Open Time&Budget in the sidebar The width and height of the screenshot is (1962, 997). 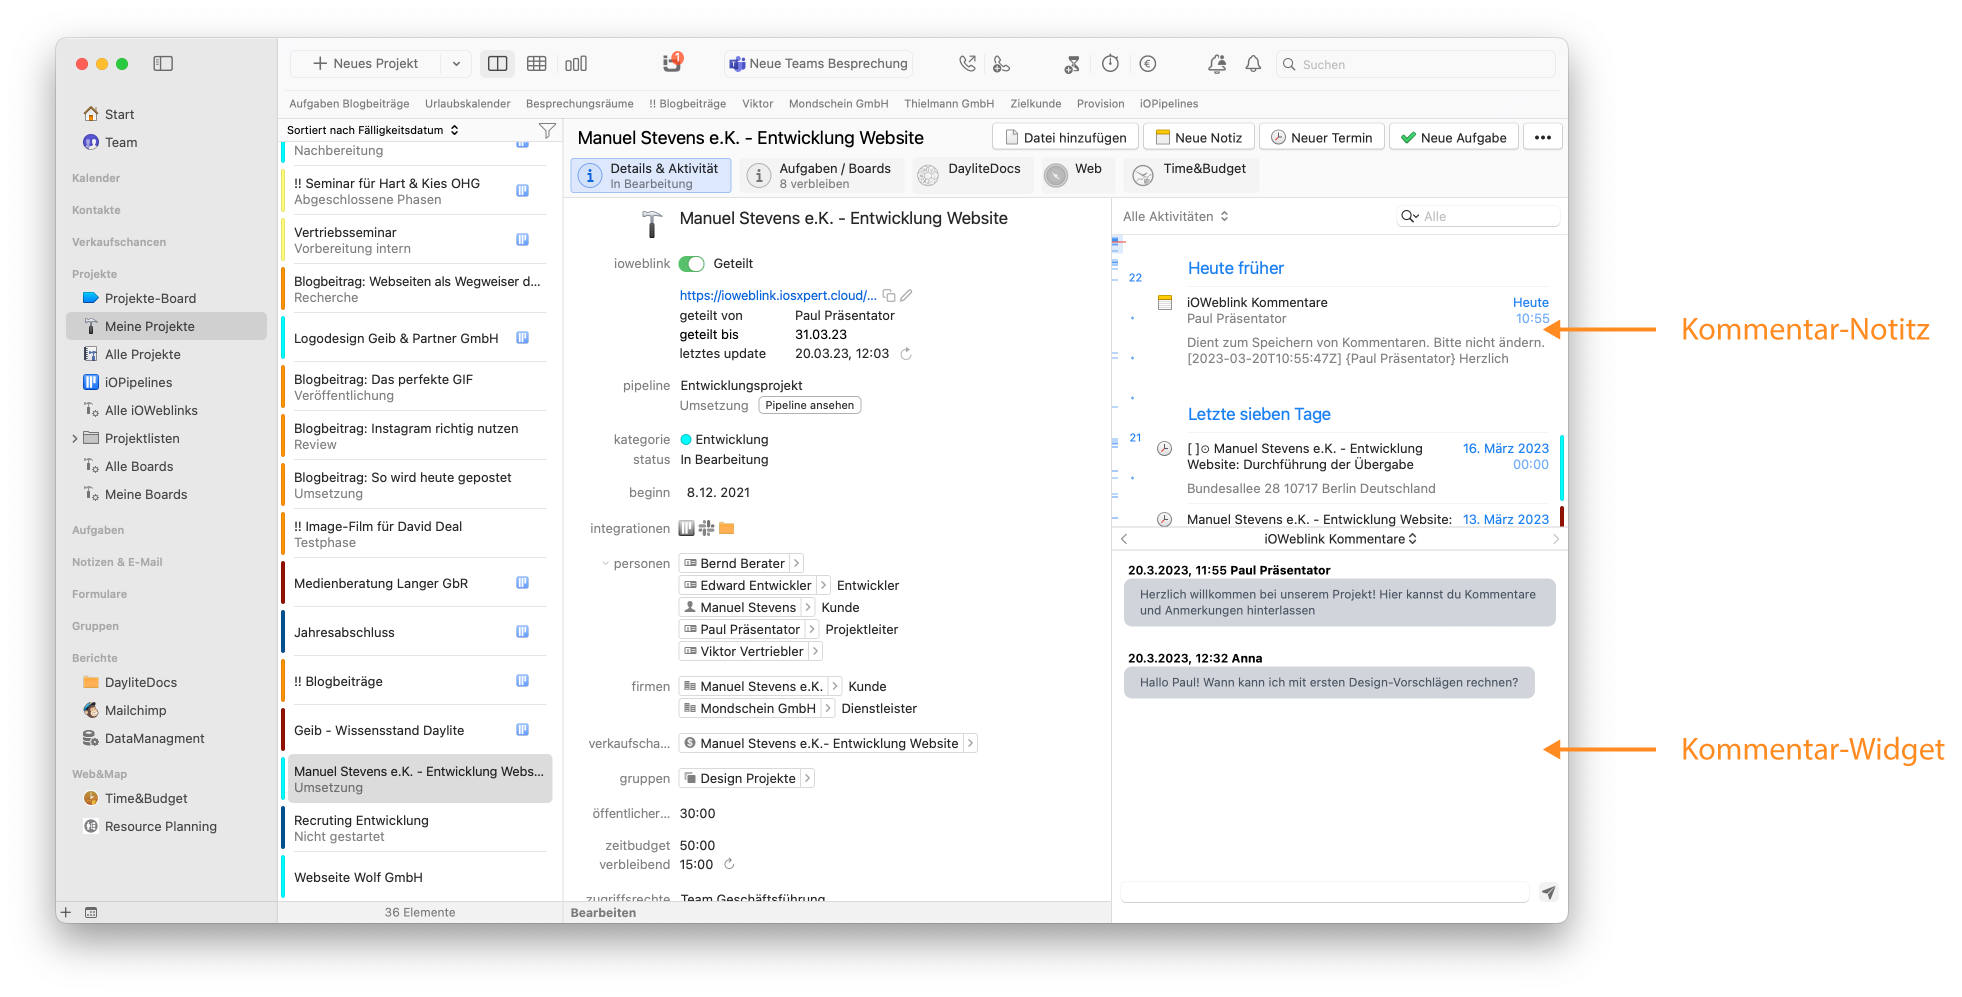click(x=146, y=798)
